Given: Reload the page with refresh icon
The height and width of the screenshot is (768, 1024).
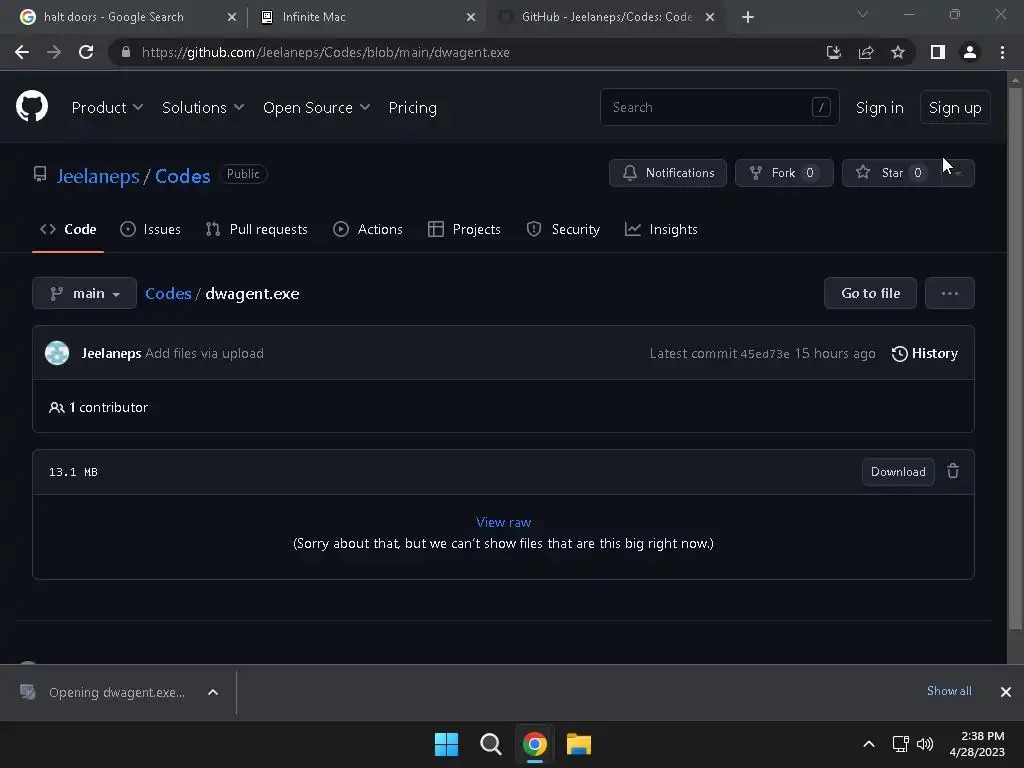Looking at the screenshot, I should pyautogui.click(x=86, y=52).
